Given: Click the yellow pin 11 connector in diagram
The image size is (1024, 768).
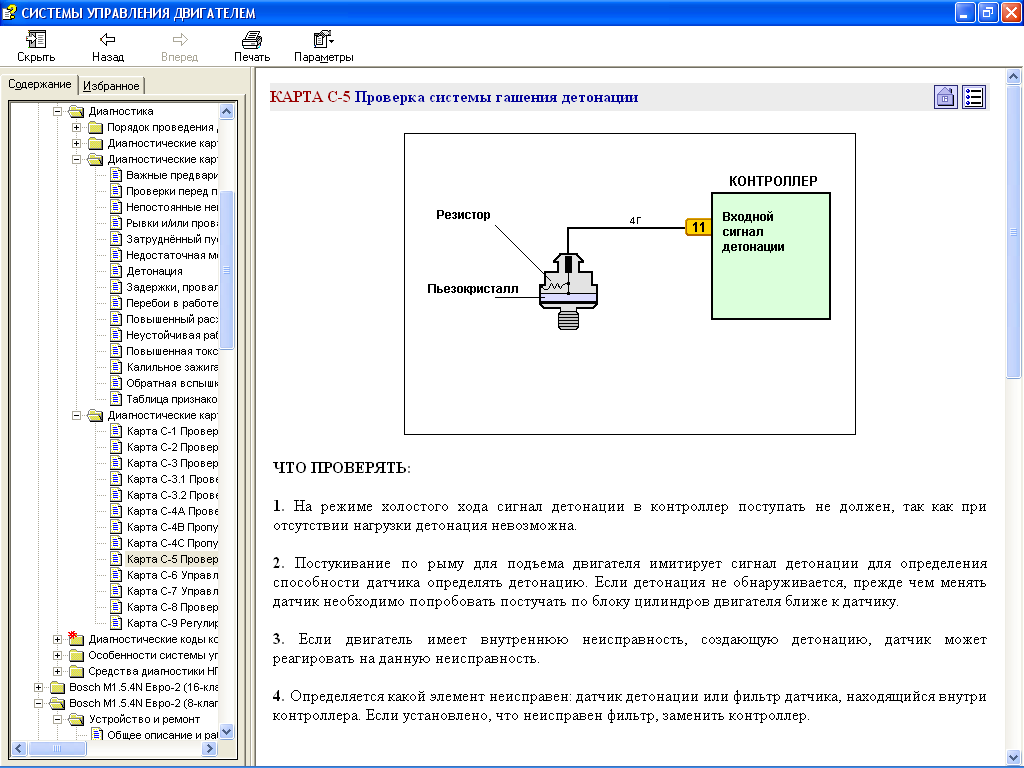Looking at the screenshot, I should pyautogui.click(x=698, y=227).
